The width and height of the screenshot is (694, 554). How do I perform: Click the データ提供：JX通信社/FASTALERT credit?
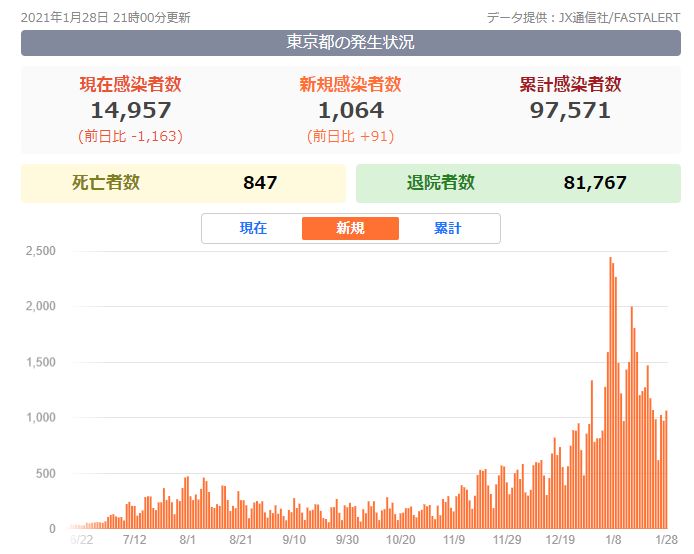[583, 18]
